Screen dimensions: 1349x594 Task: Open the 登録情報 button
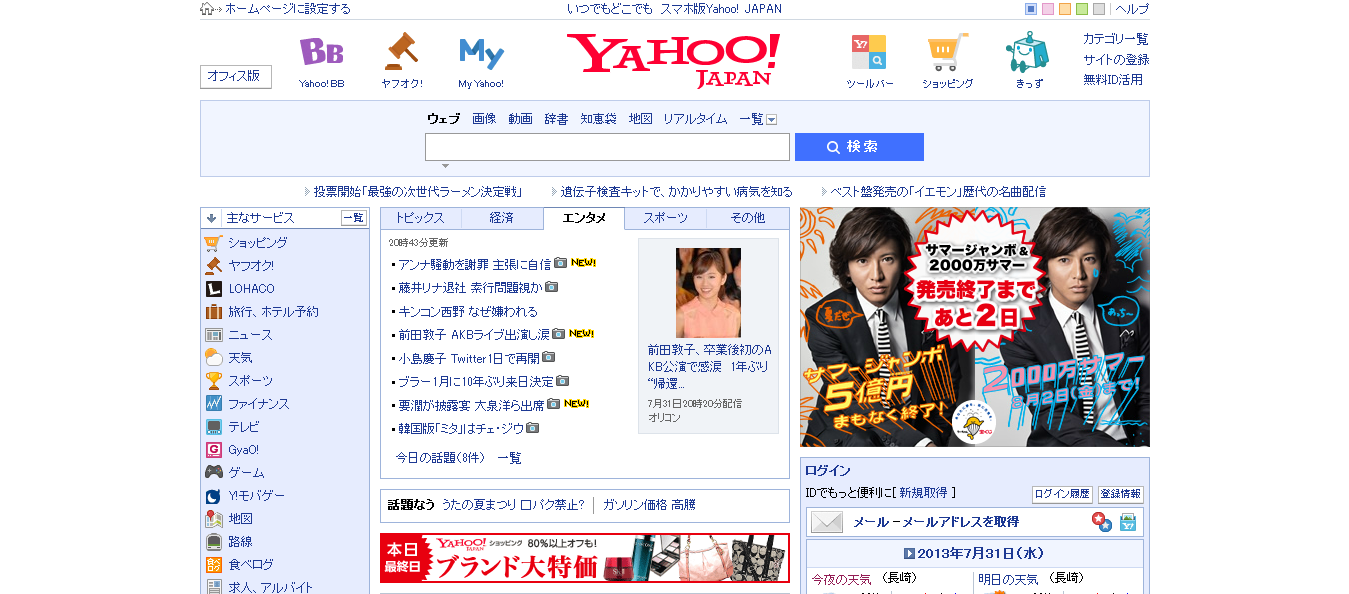(1120, 494)
